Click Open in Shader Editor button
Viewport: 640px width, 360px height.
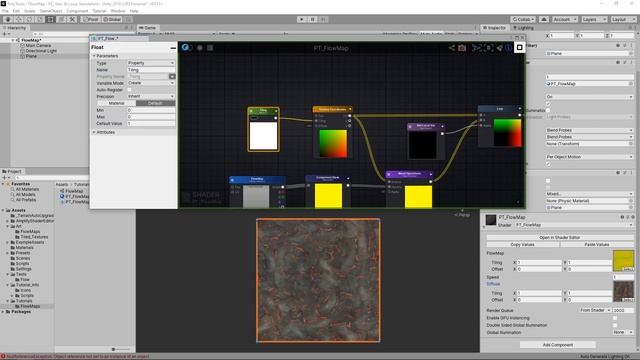click(x=560, y=237)
